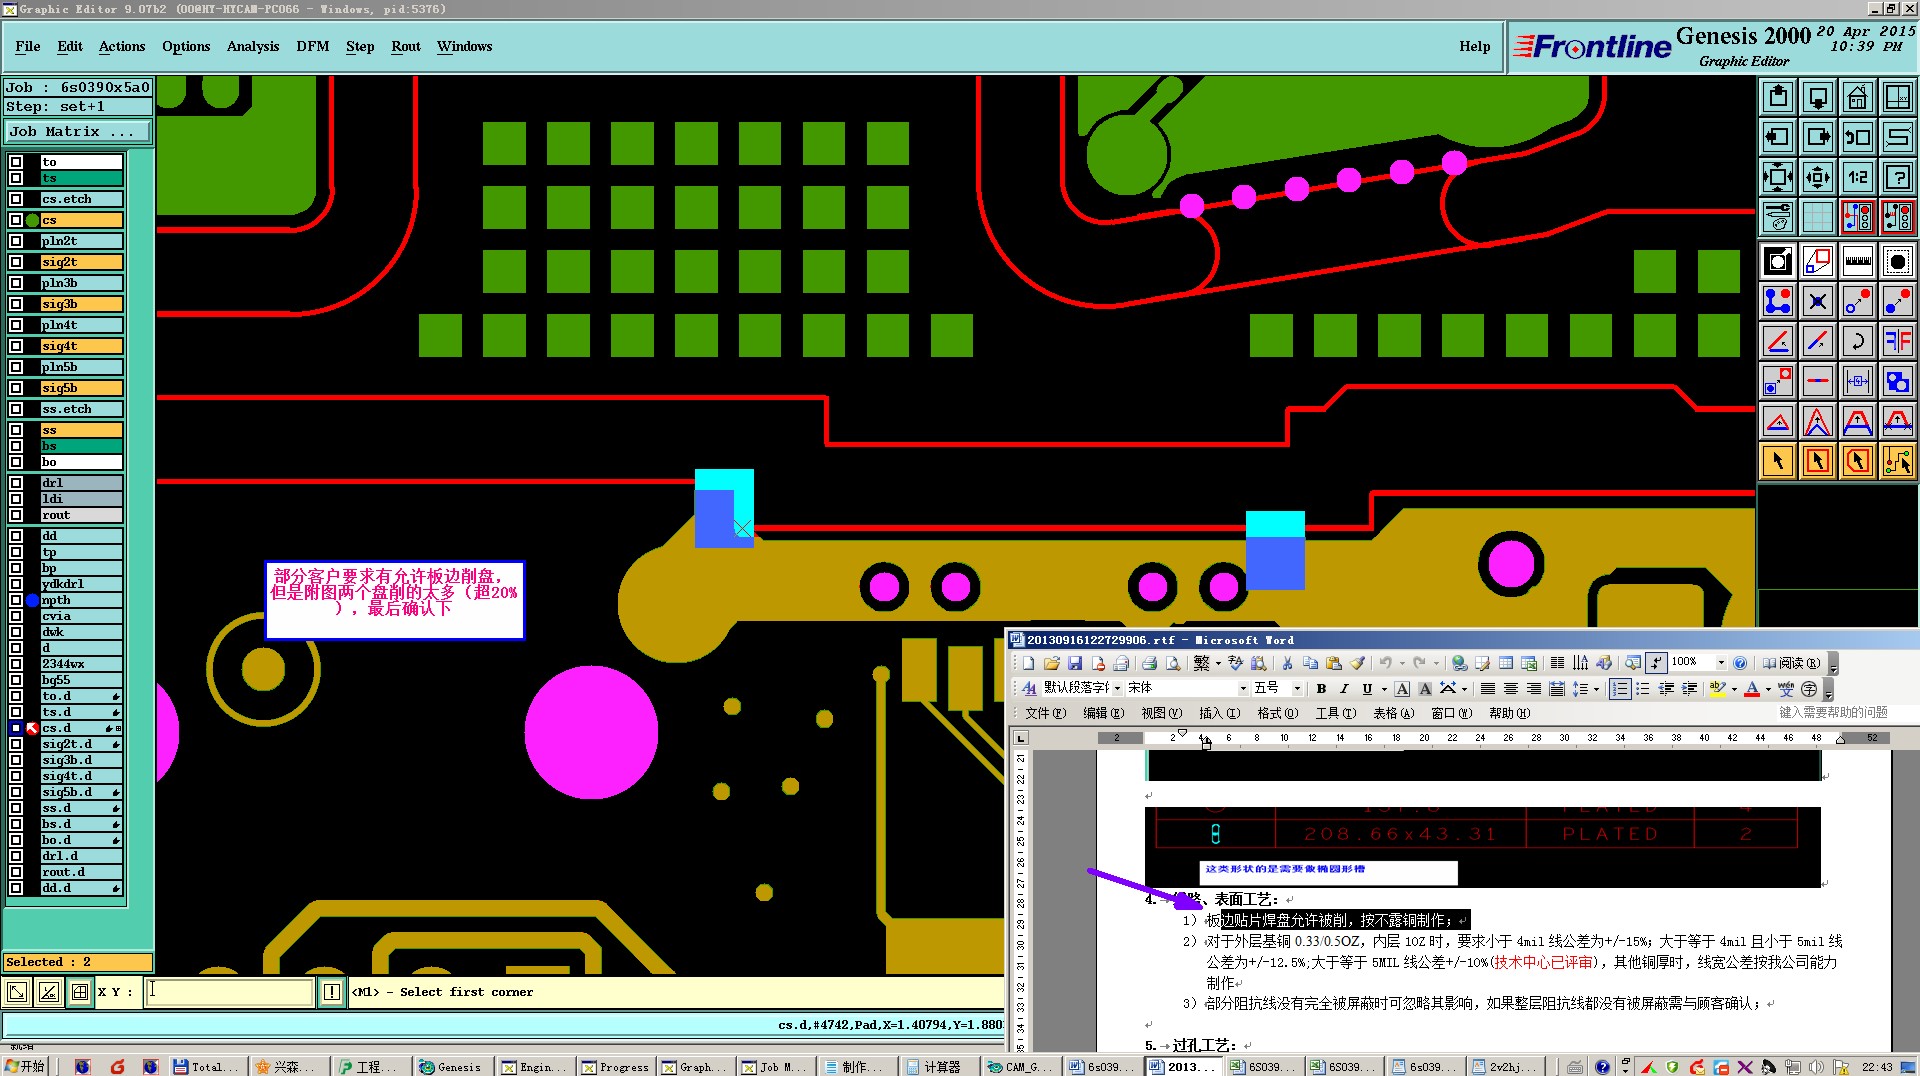Image resolution: width=1920 pixels, height=1076 pixels.
Task: Click the Save icon in Word toolbar
Action: click(1075, 663)
